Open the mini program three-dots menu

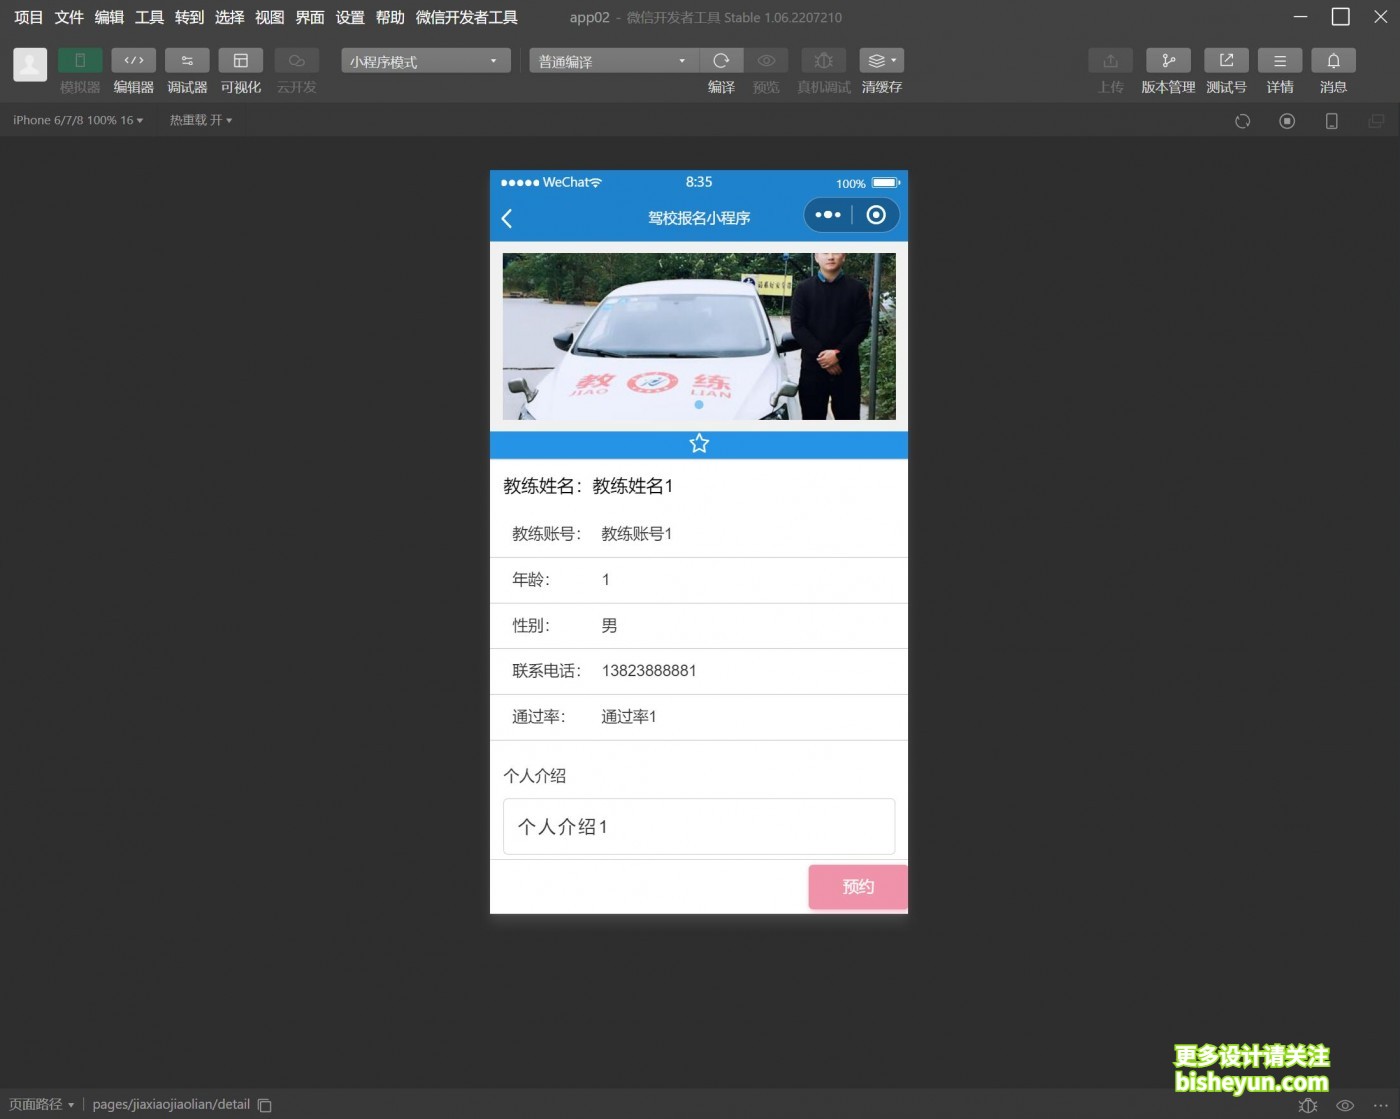[828, 215]
